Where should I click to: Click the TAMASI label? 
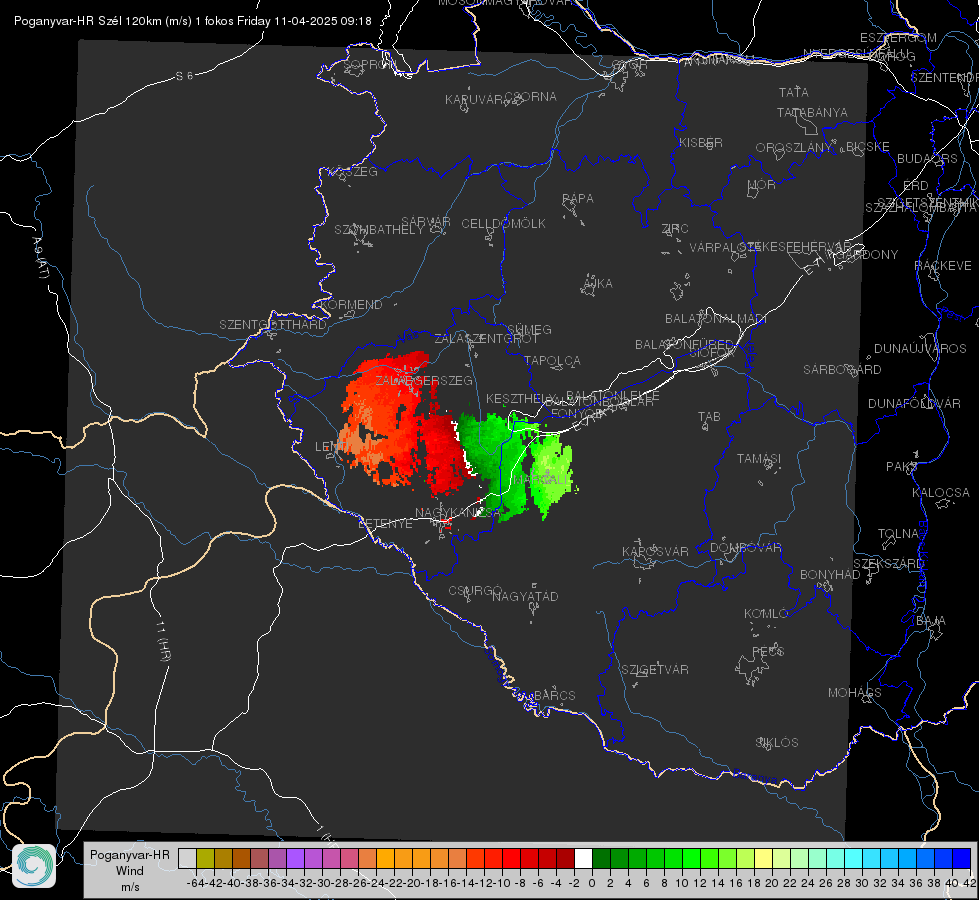click(759, 458)
